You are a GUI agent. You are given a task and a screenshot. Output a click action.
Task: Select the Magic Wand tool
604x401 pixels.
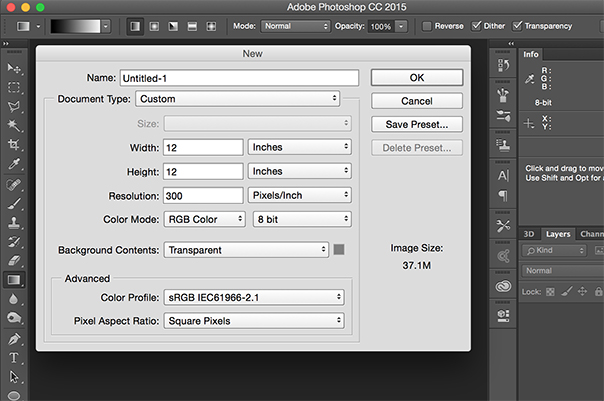pyautogui.click(x=14, y=126)
